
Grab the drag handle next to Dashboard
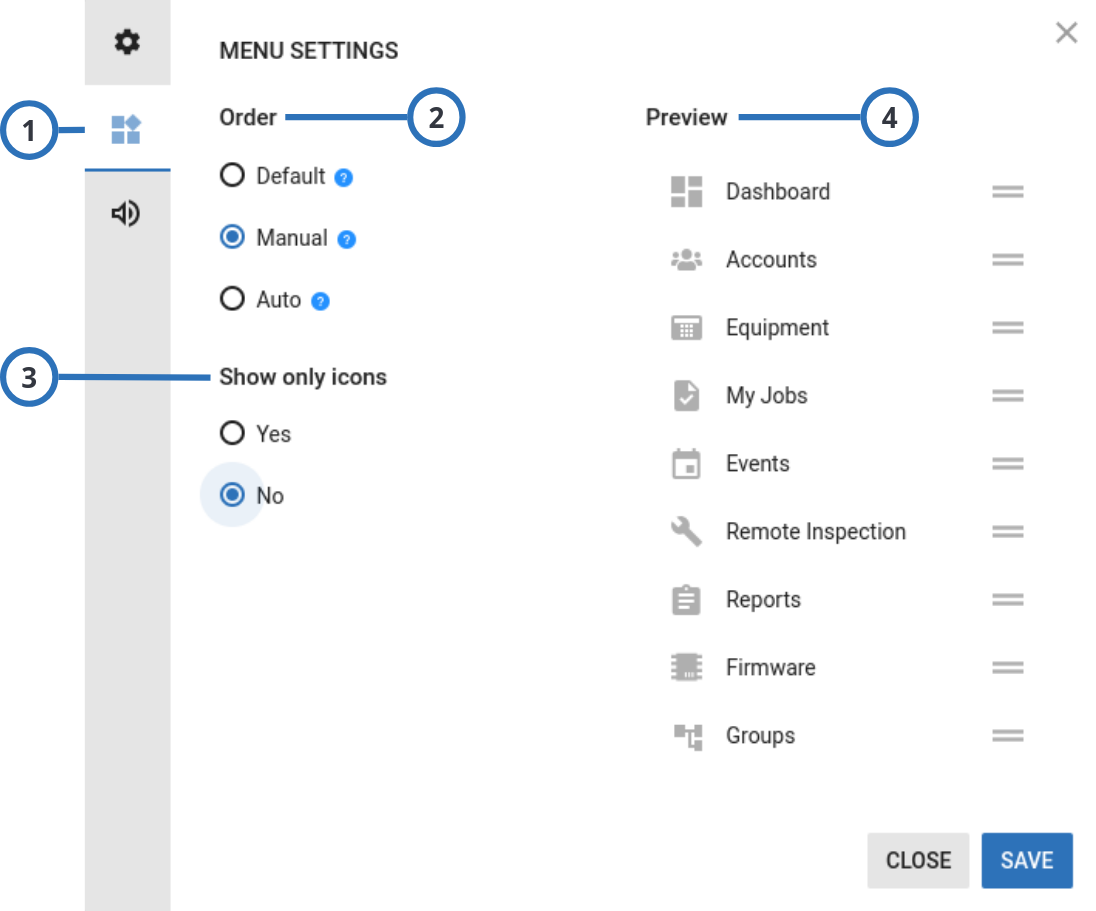coord(1009,191)
